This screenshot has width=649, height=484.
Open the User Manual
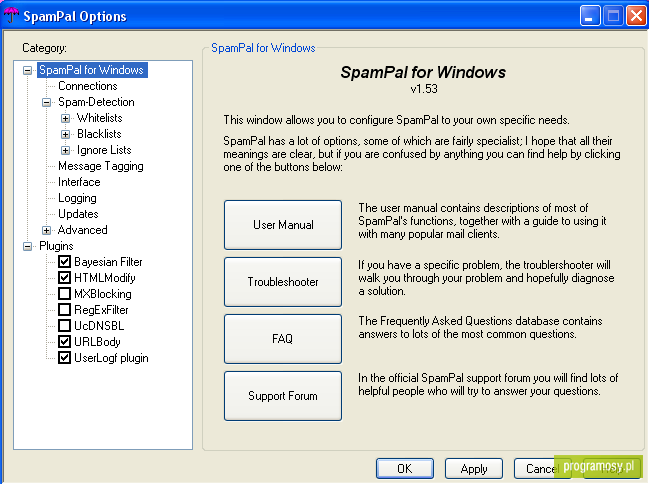point(283,225)
